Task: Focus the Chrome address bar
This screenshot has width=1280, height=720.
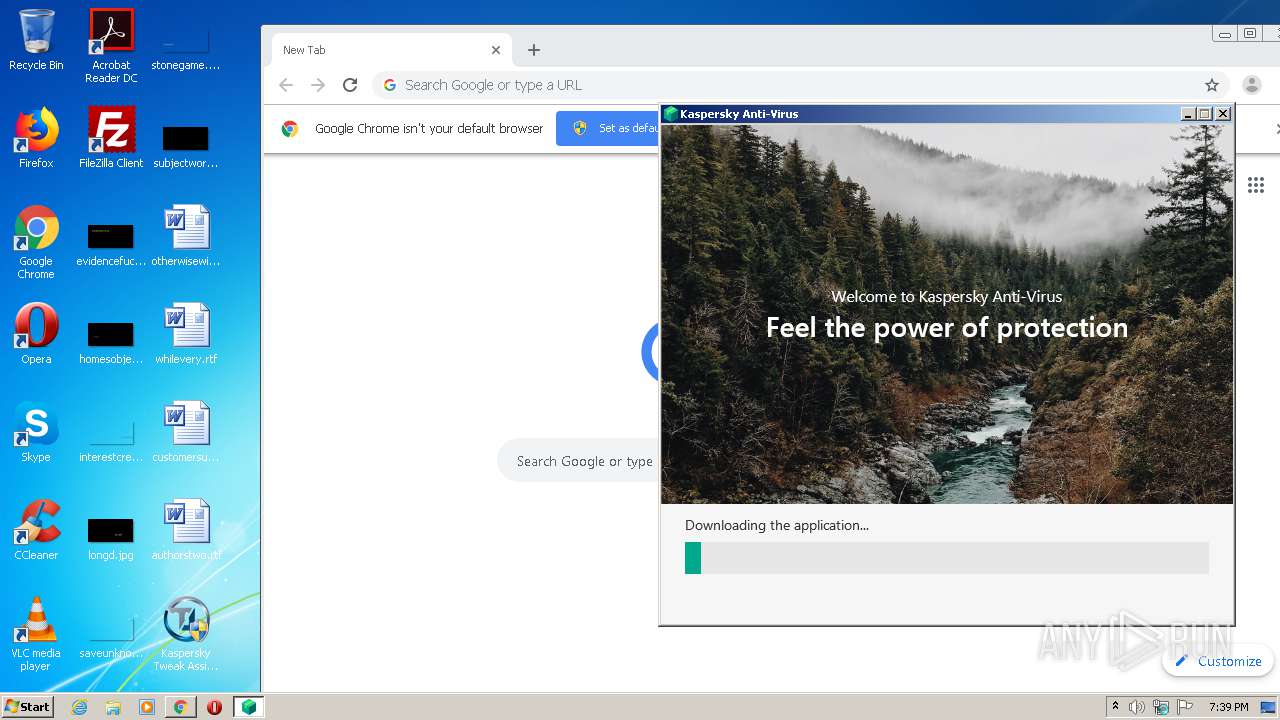Action: click(x=800, y=85)
